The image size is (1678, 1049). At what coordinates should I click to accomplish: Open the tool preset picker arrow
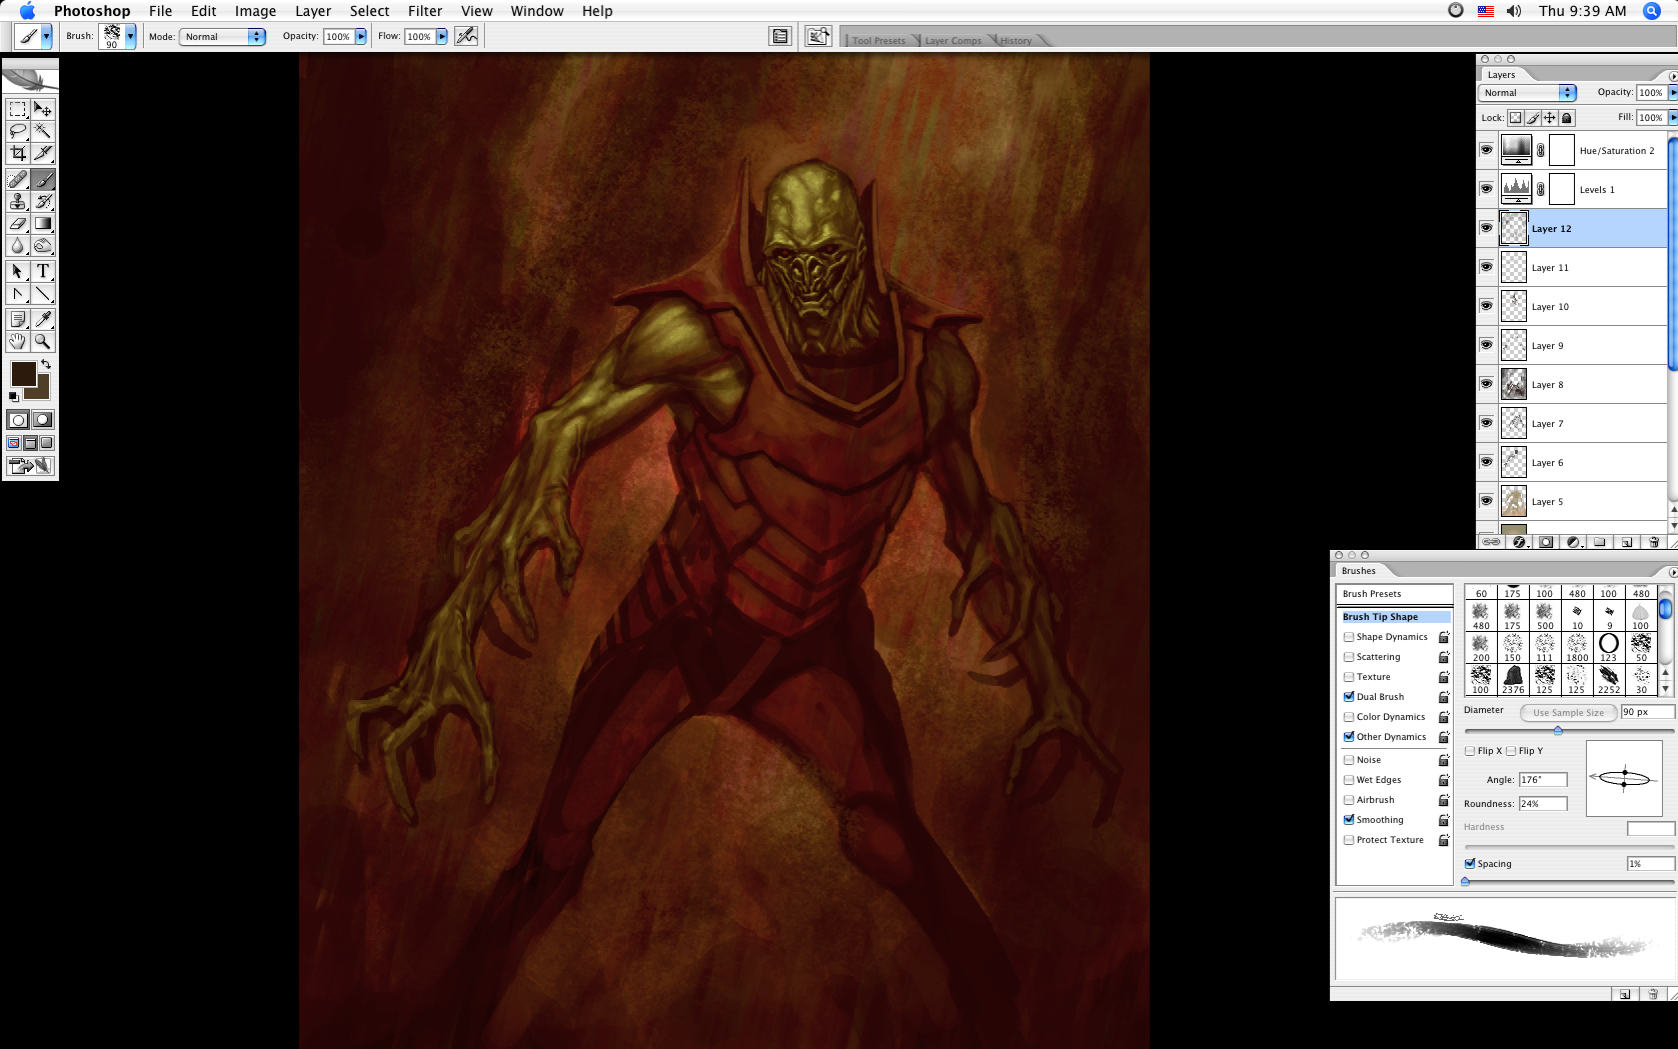46,36
